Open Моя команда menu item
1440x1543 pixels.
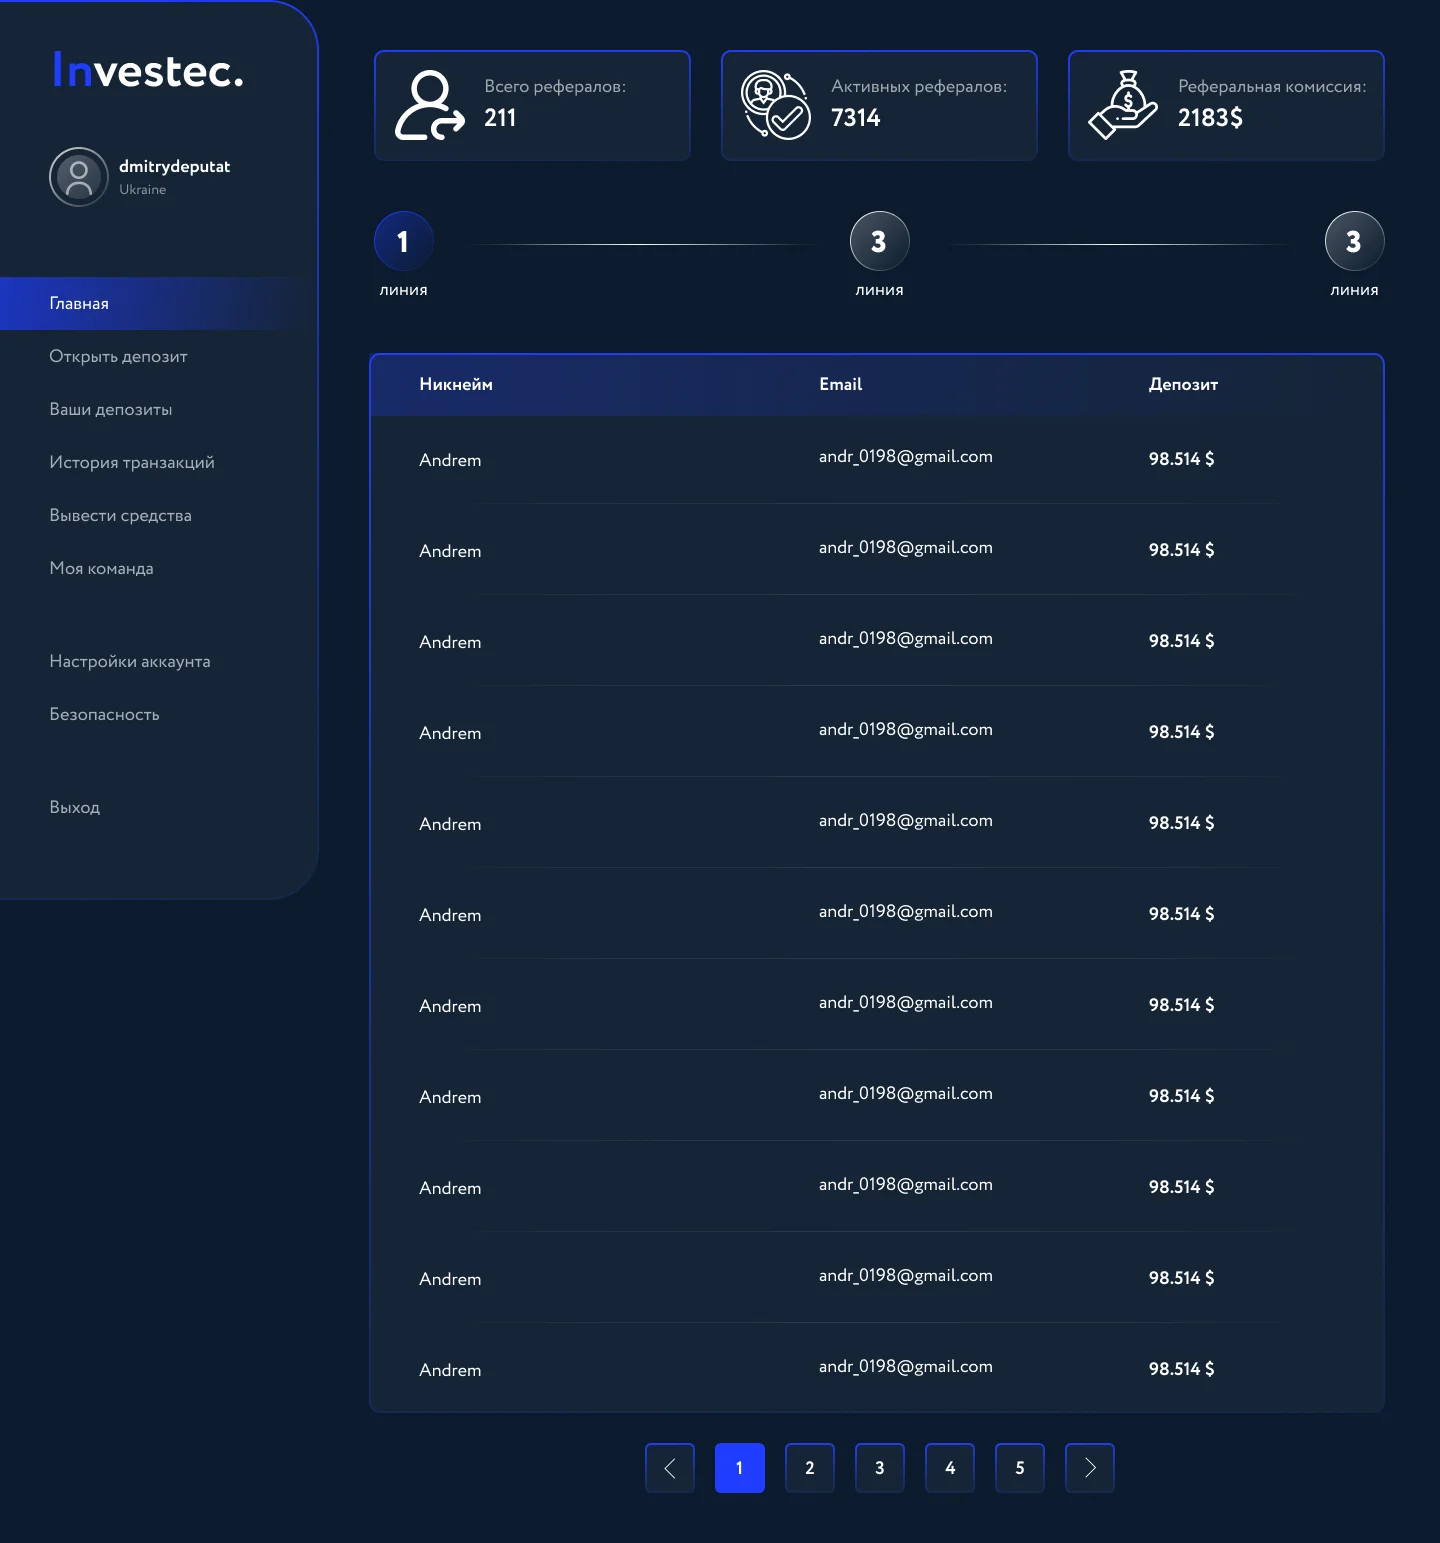[101, 568]
